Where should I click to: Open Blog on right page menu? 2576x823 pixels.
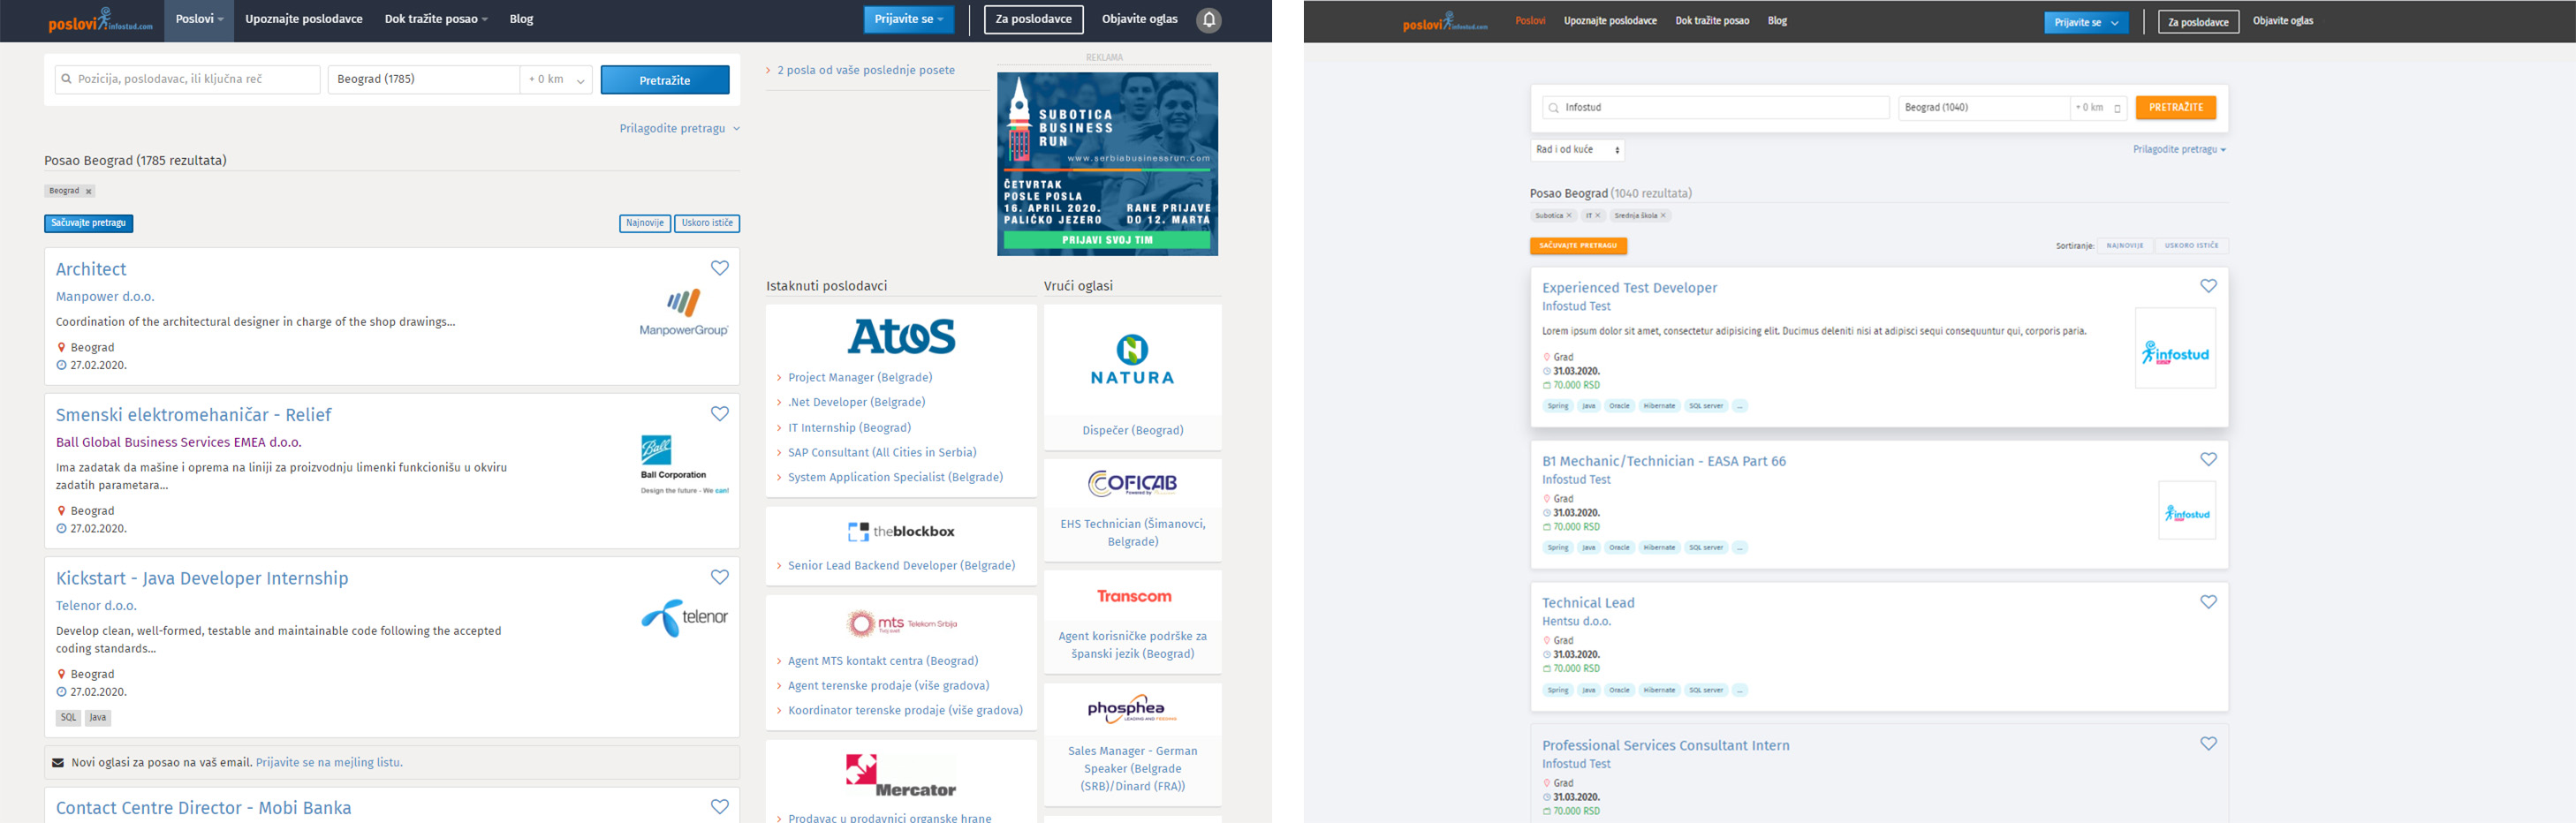click(1777, 21)
